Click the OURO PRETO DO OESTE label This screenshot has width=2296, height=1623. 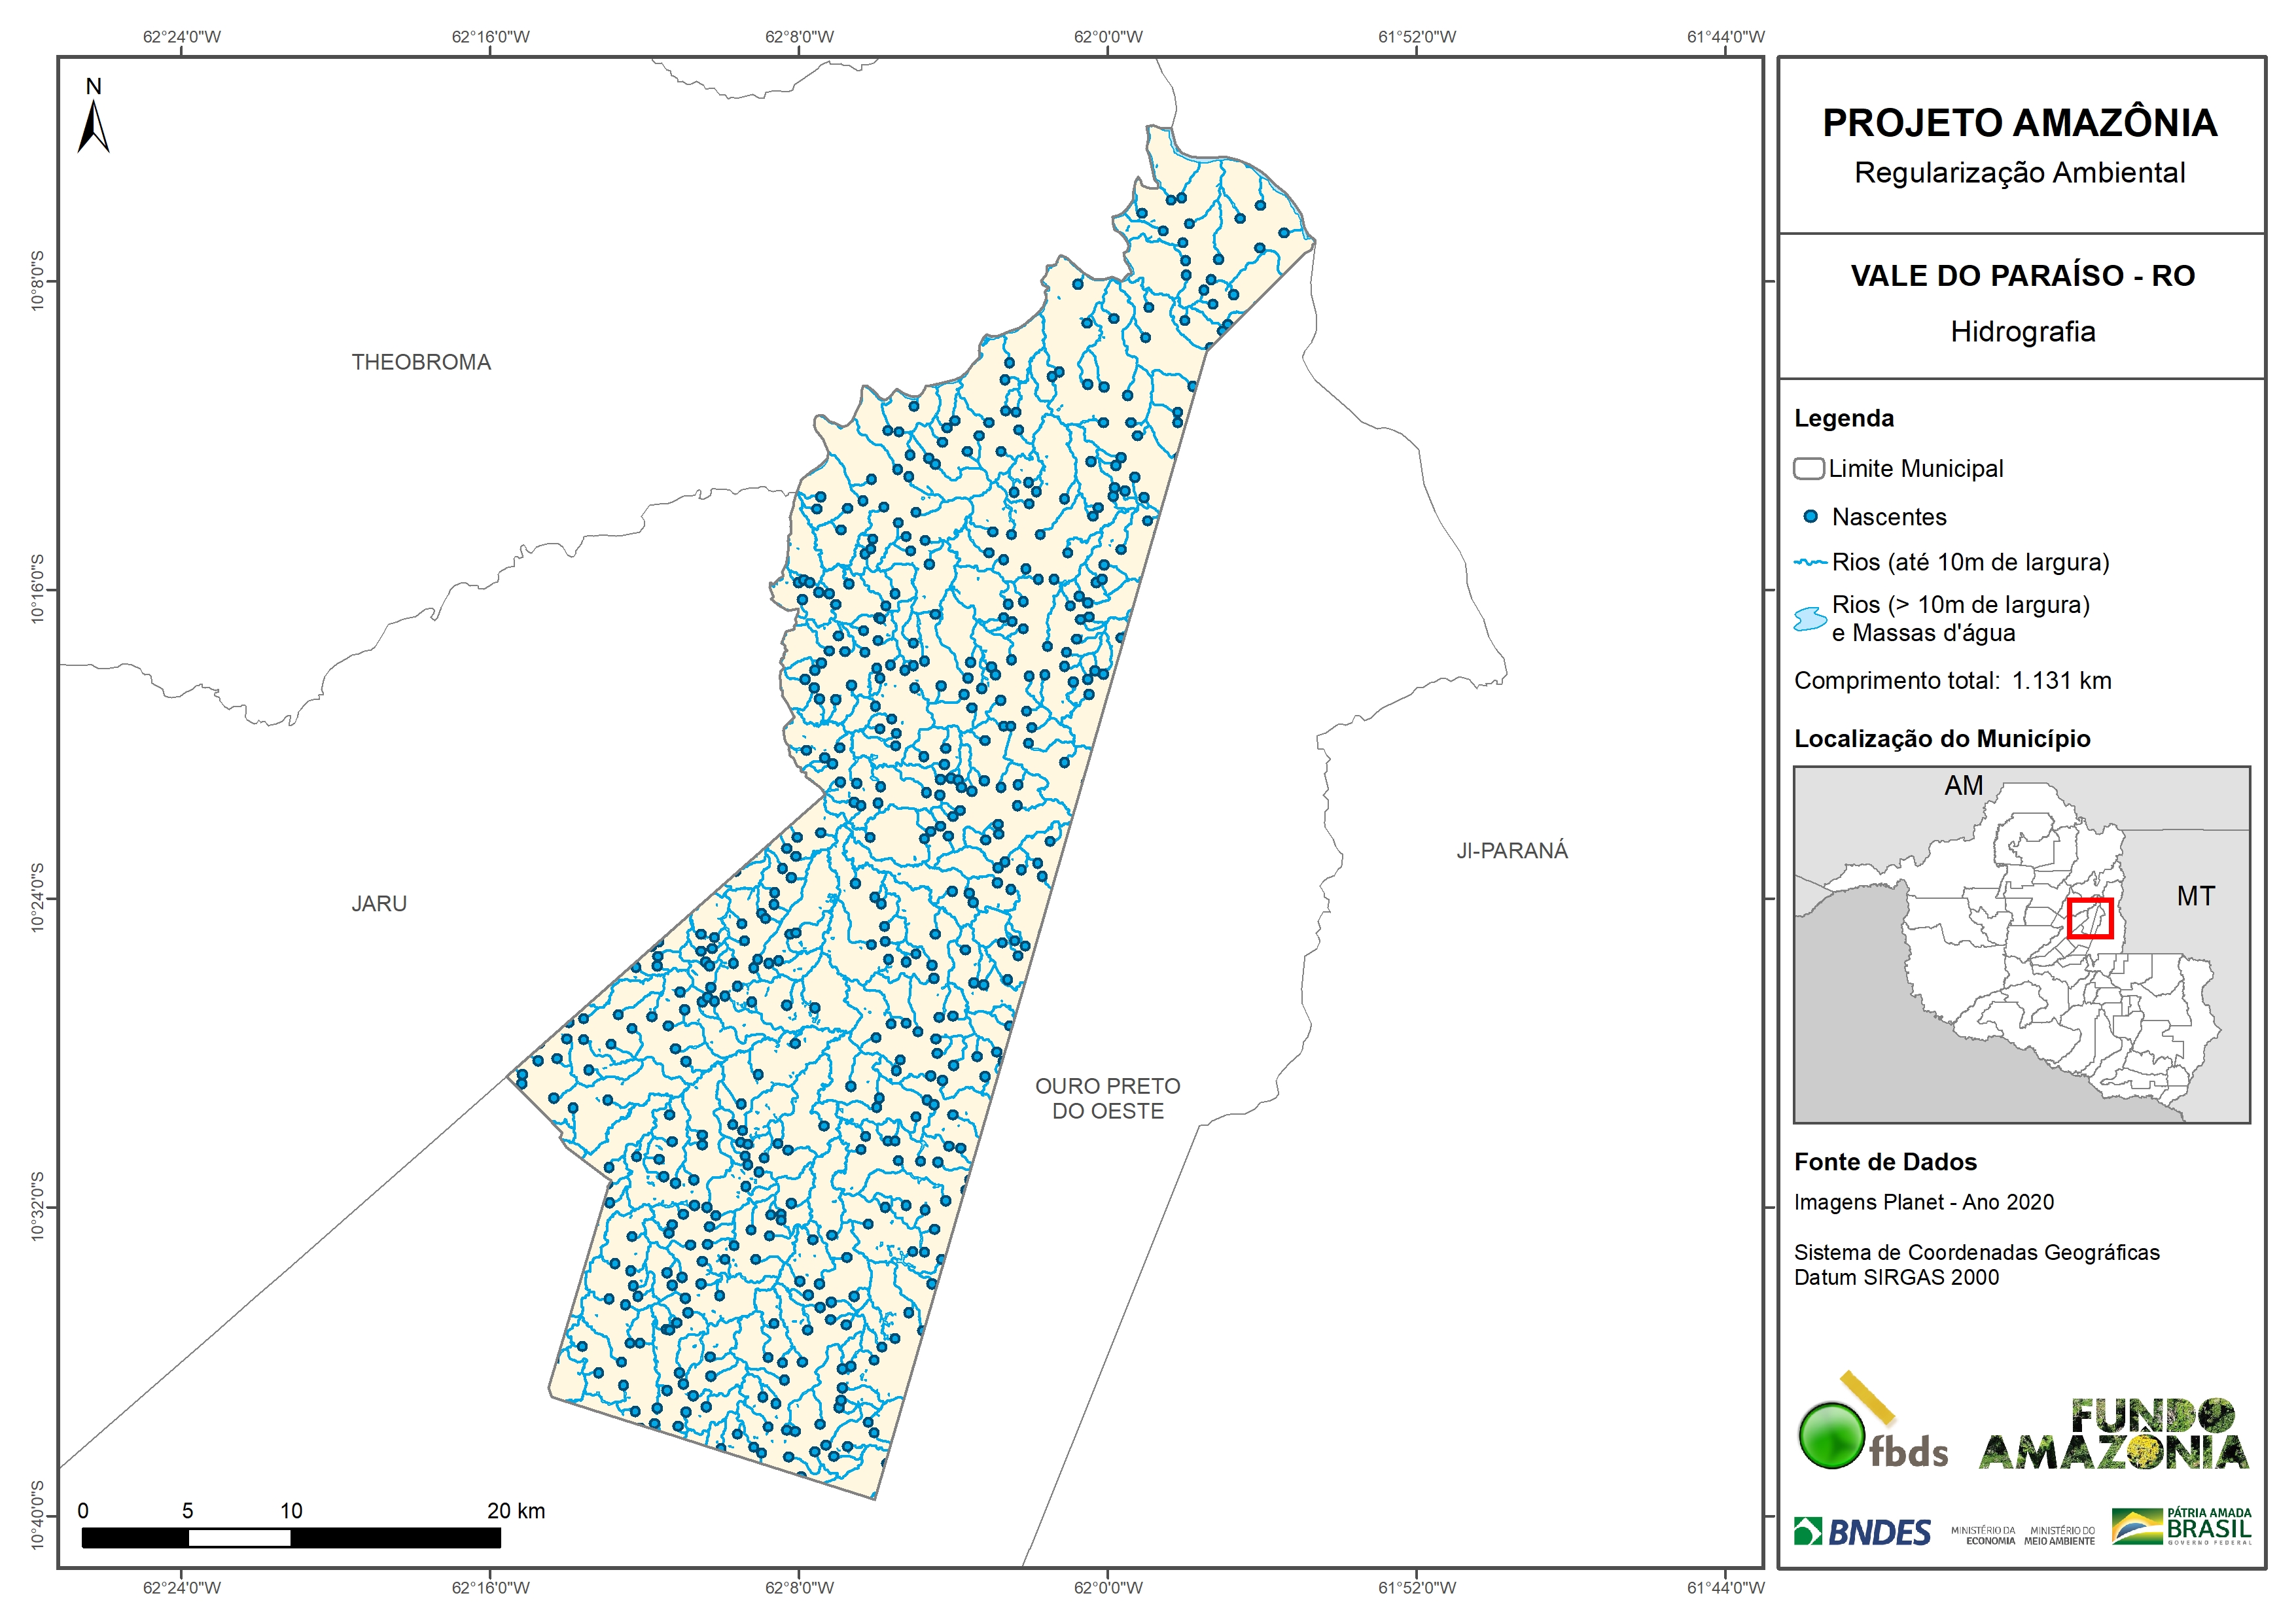1107,1098
